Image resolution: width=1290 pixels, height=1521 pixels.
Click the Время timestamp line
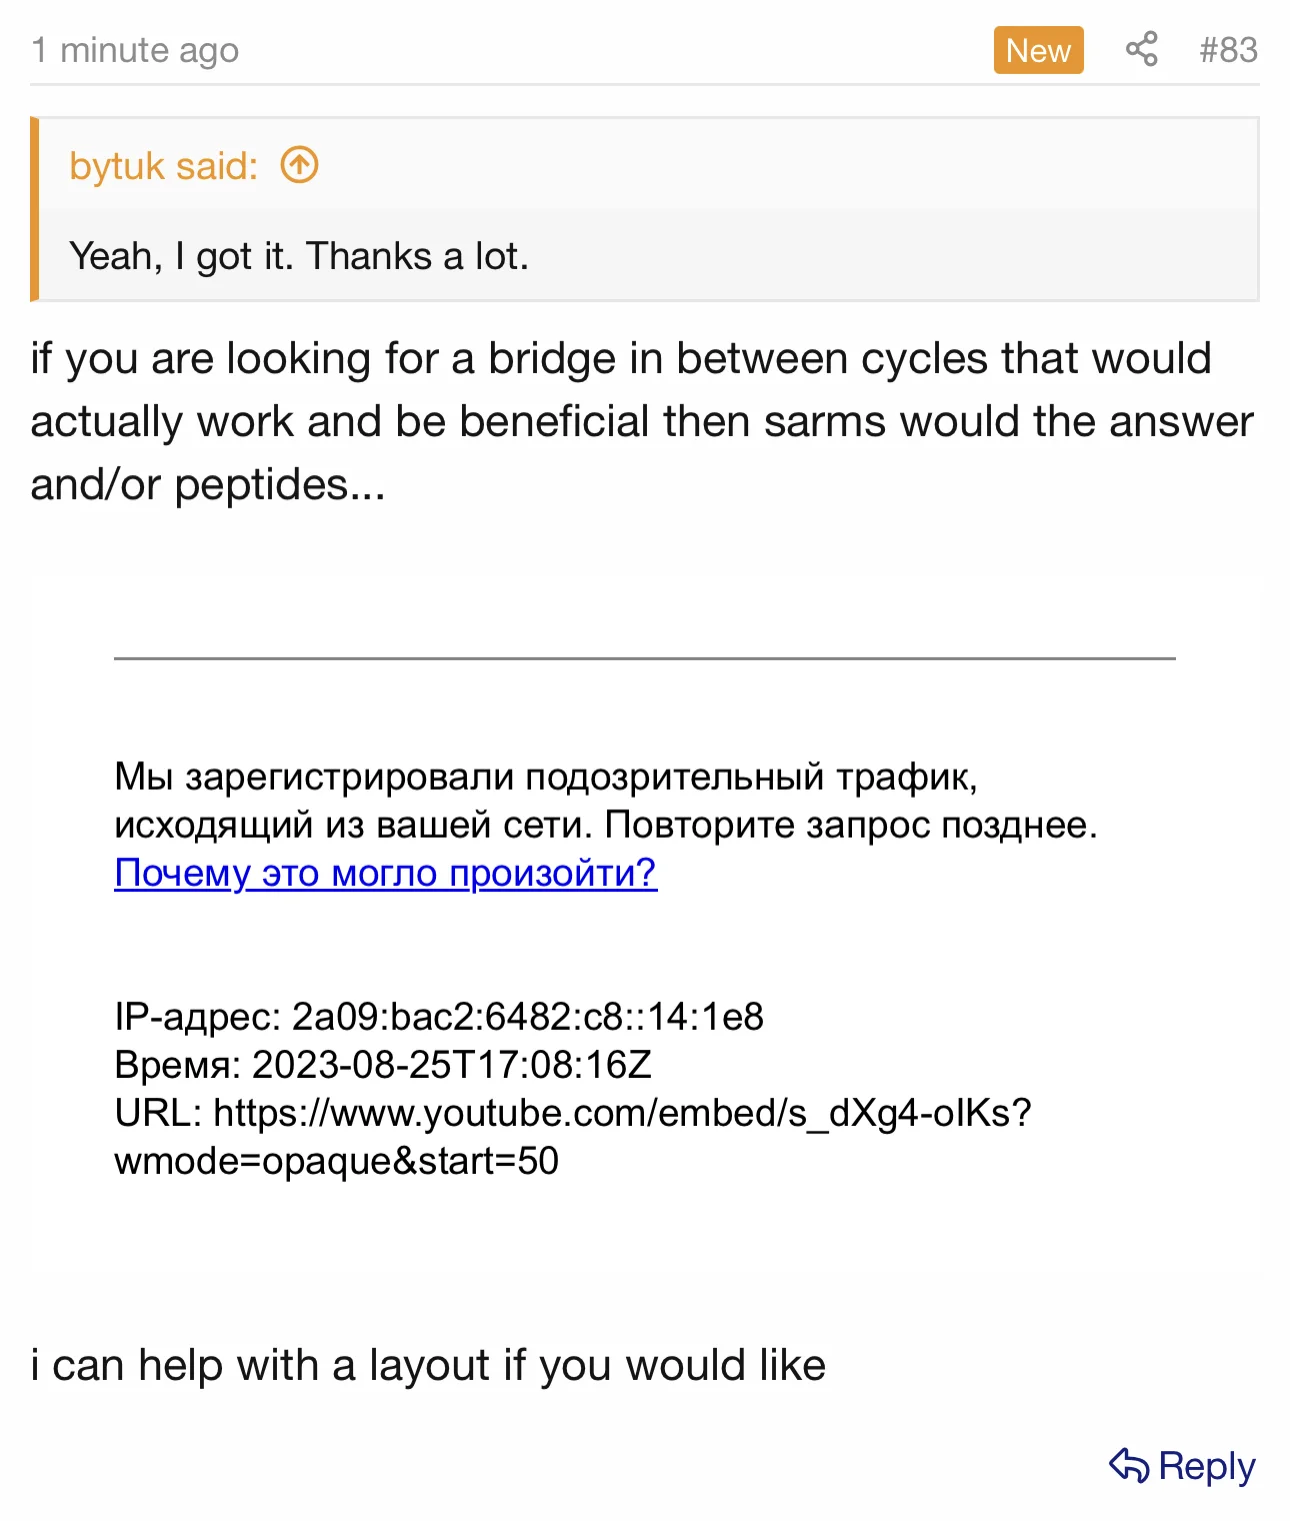coord(383,1064)
